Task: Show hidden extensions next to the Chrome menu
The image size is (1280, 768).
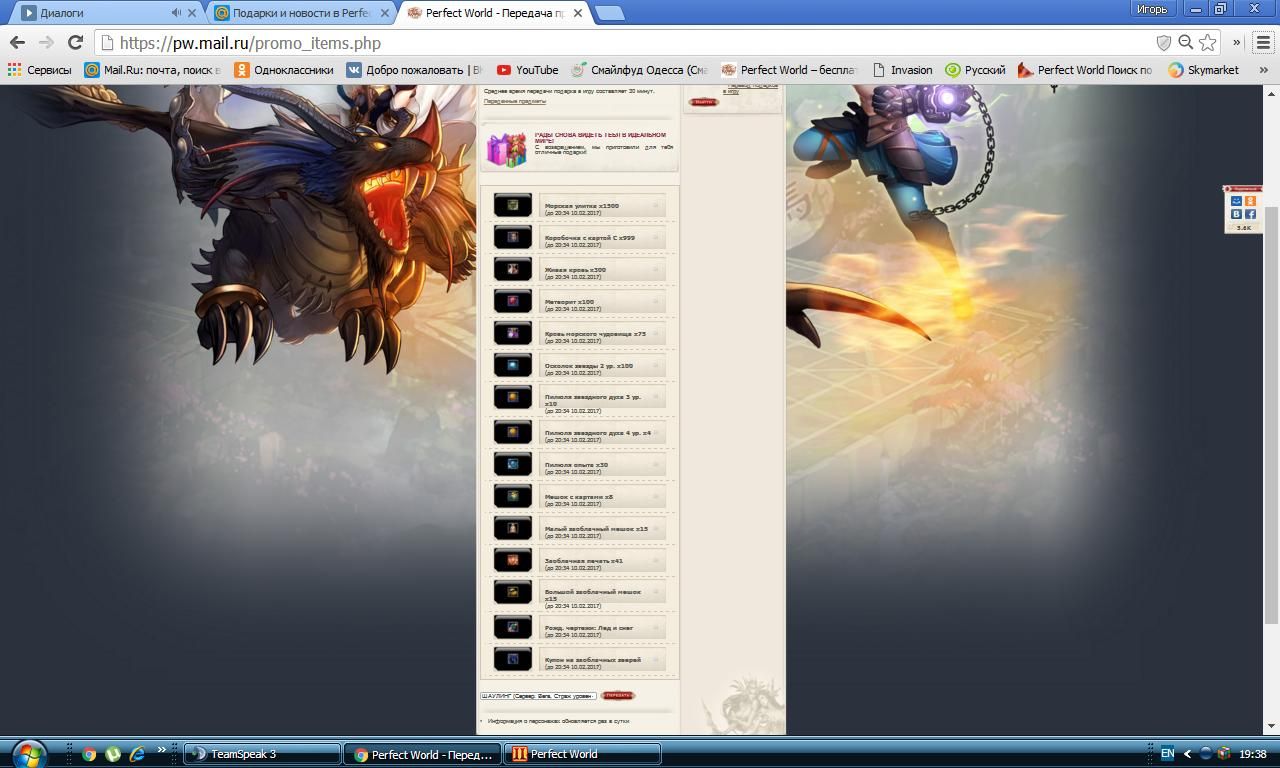Action: point(1237,42)
